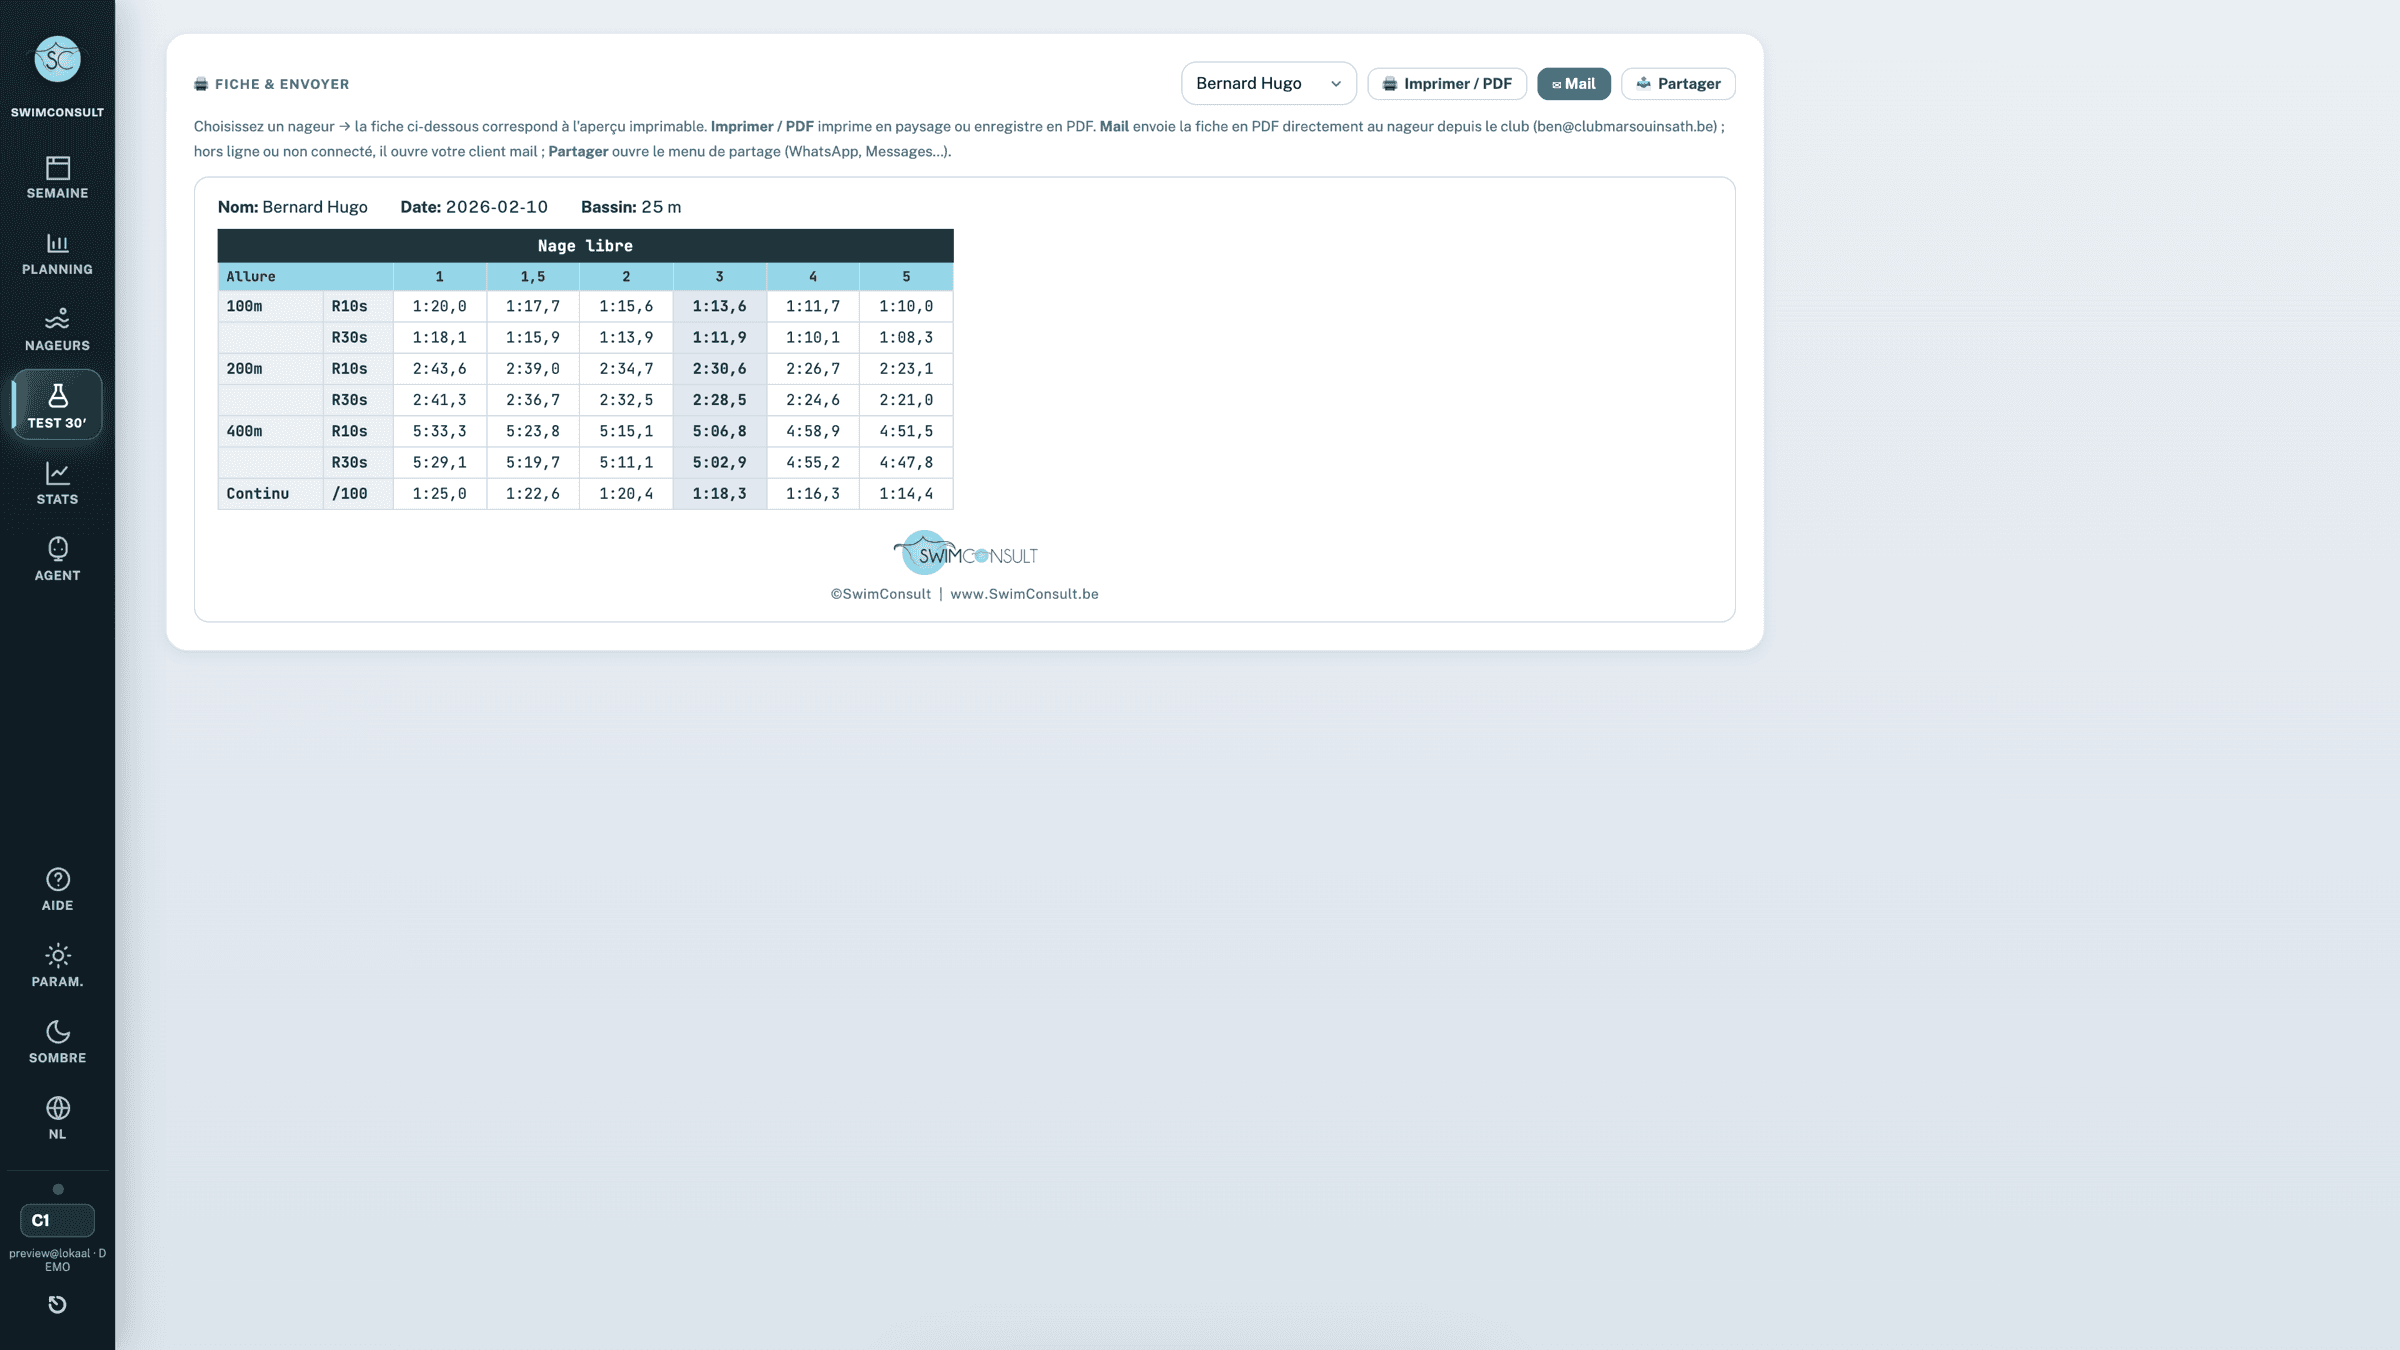This screenshot has width=2400, height=1350.
Task: Click the SwimConsult logo under the table
Action: [965, 552]
